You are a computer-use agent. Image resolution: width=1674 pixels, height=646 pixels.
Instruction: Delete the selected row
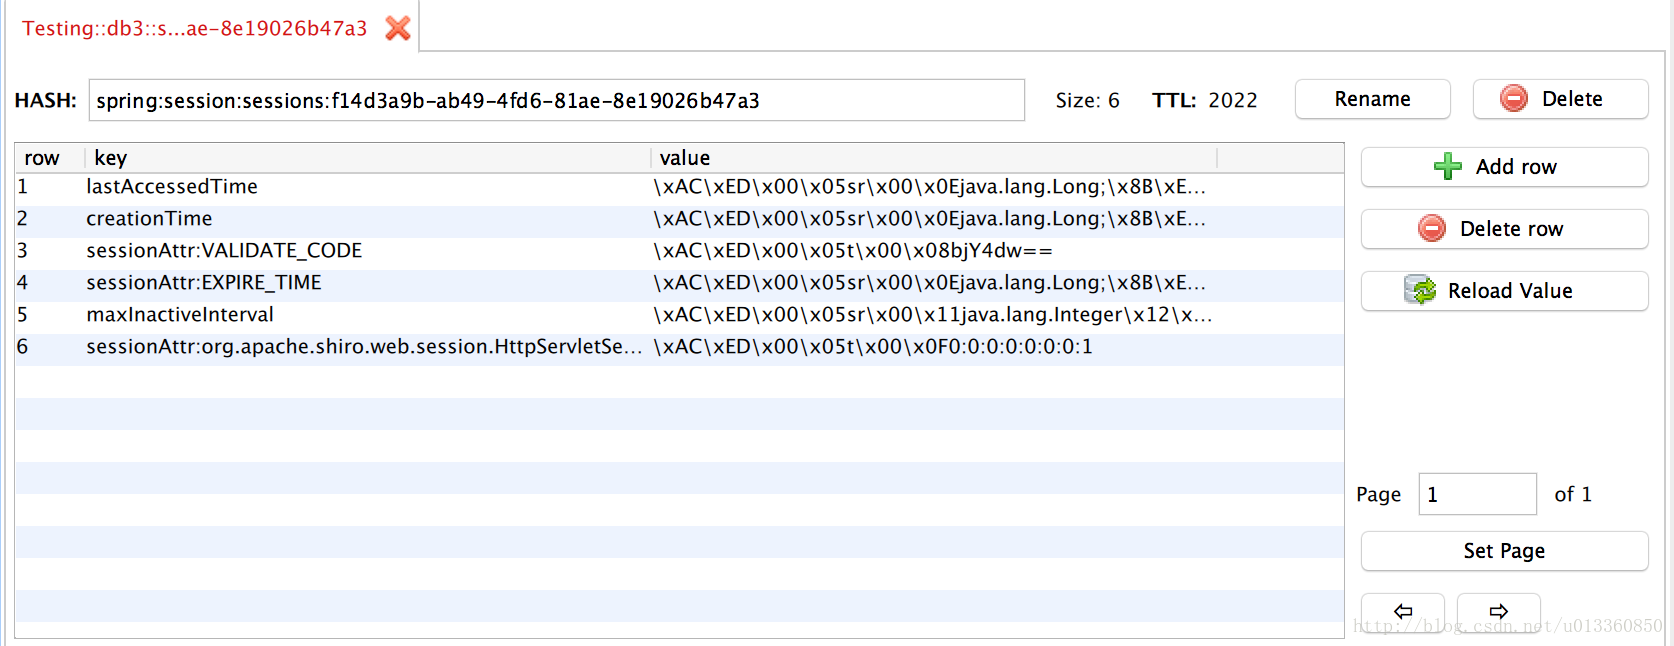(x=1504, y=229)
